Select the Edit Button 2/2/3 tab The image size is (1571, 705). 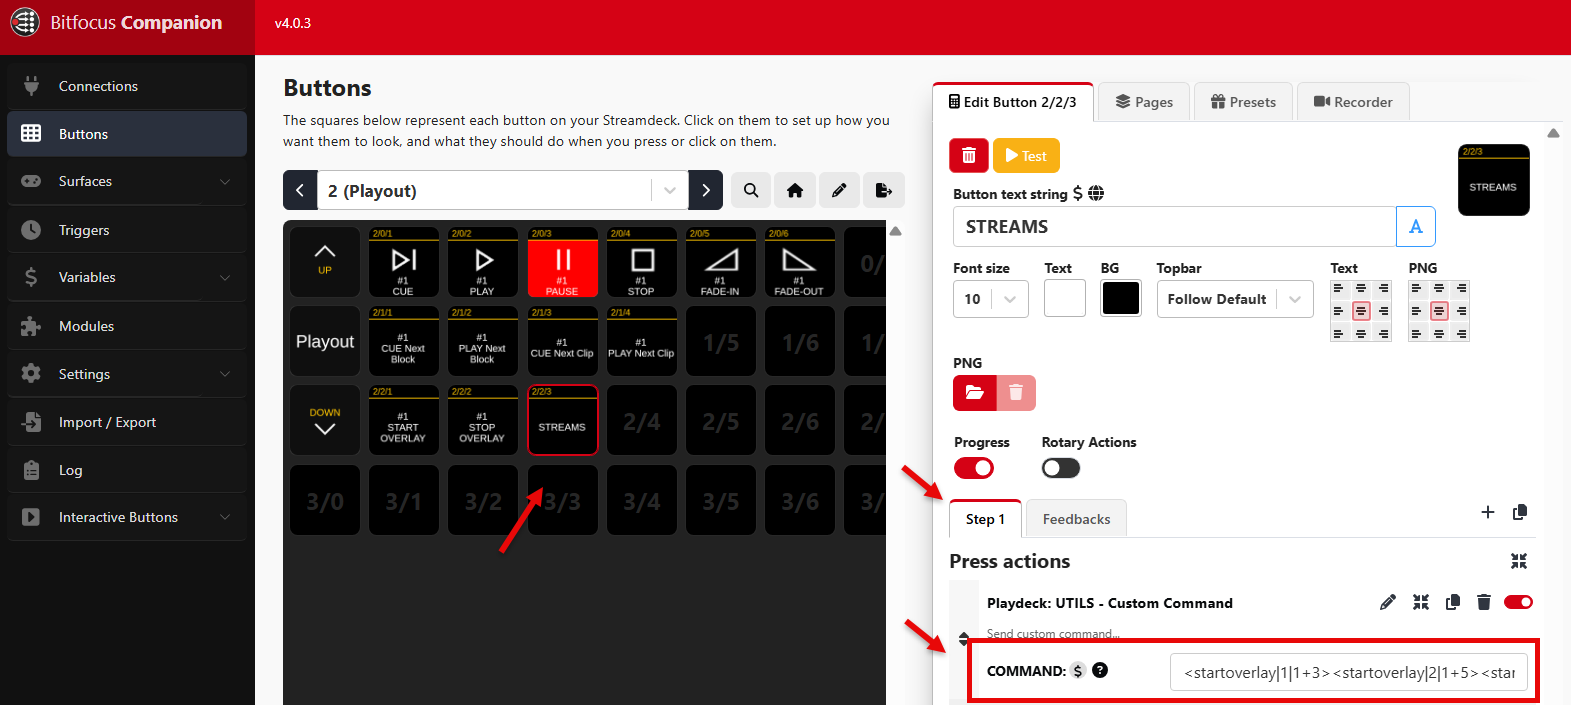(x=1013, y=102)
